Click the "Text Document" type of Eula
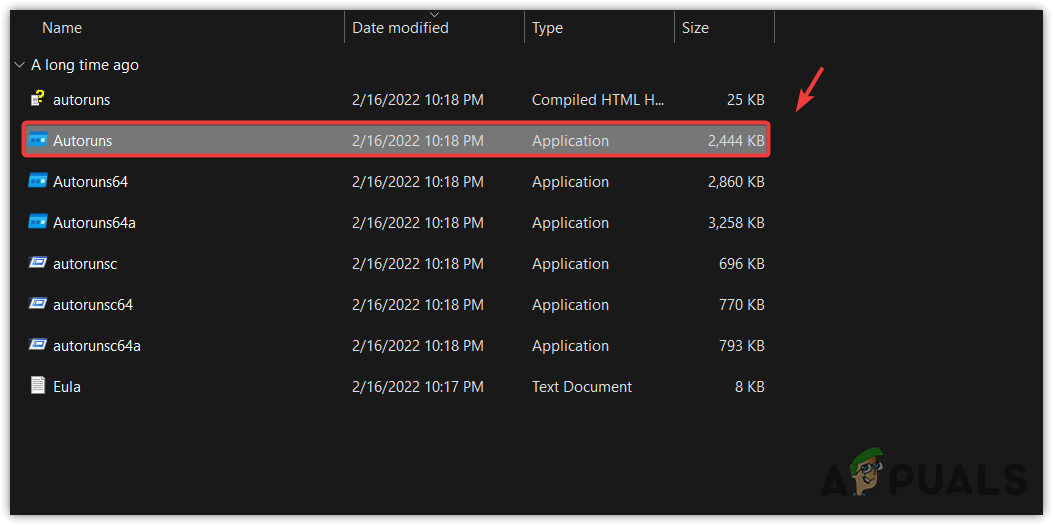This screenshot has height=525, width=1053. point(582,386)
